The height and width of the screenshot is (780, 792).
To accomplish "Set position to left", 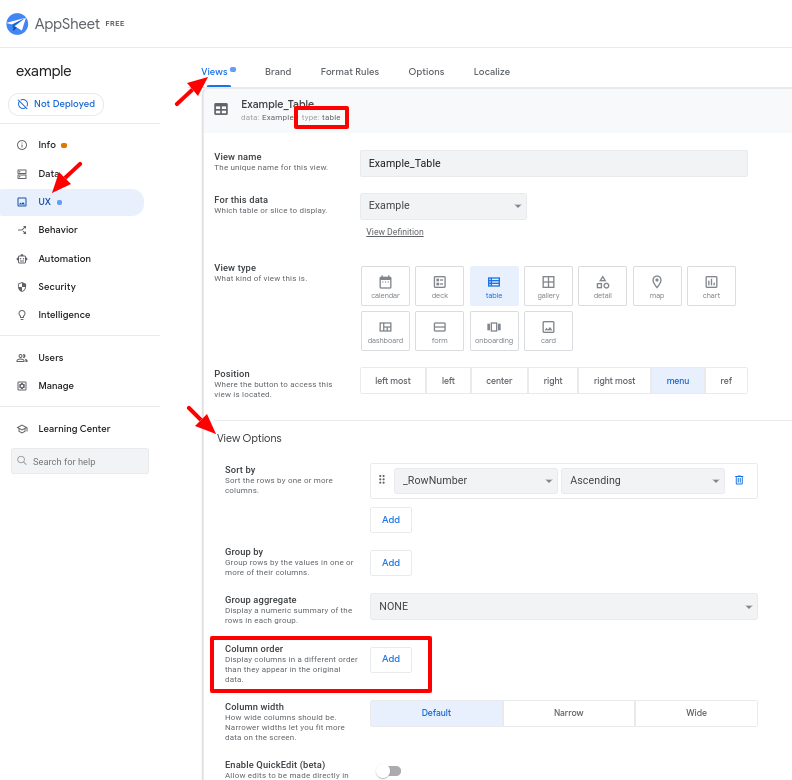I will pos(448,380).
